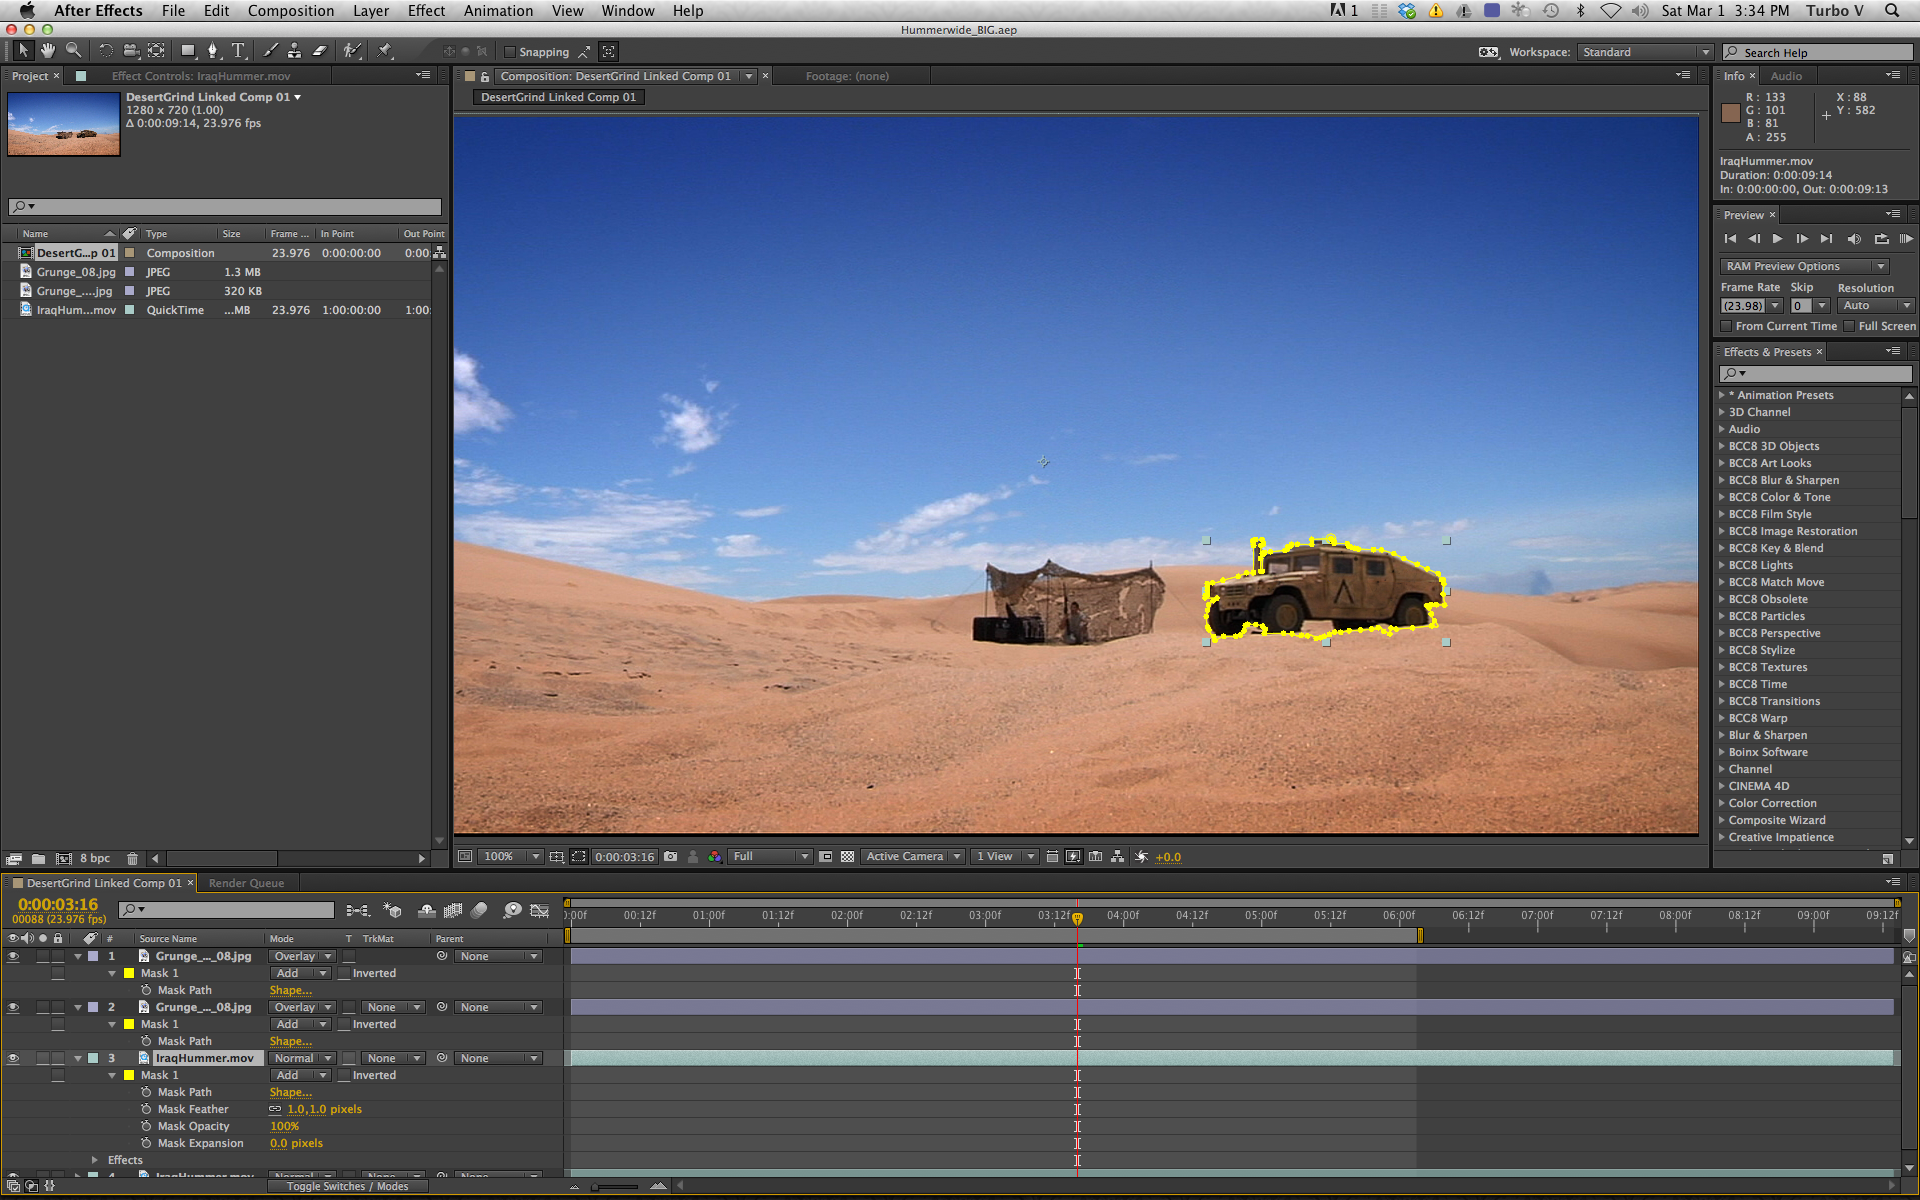Open the Full resolution dropdown
Viewport: 1920px width, 1200px height.
(x=770, y=857)
